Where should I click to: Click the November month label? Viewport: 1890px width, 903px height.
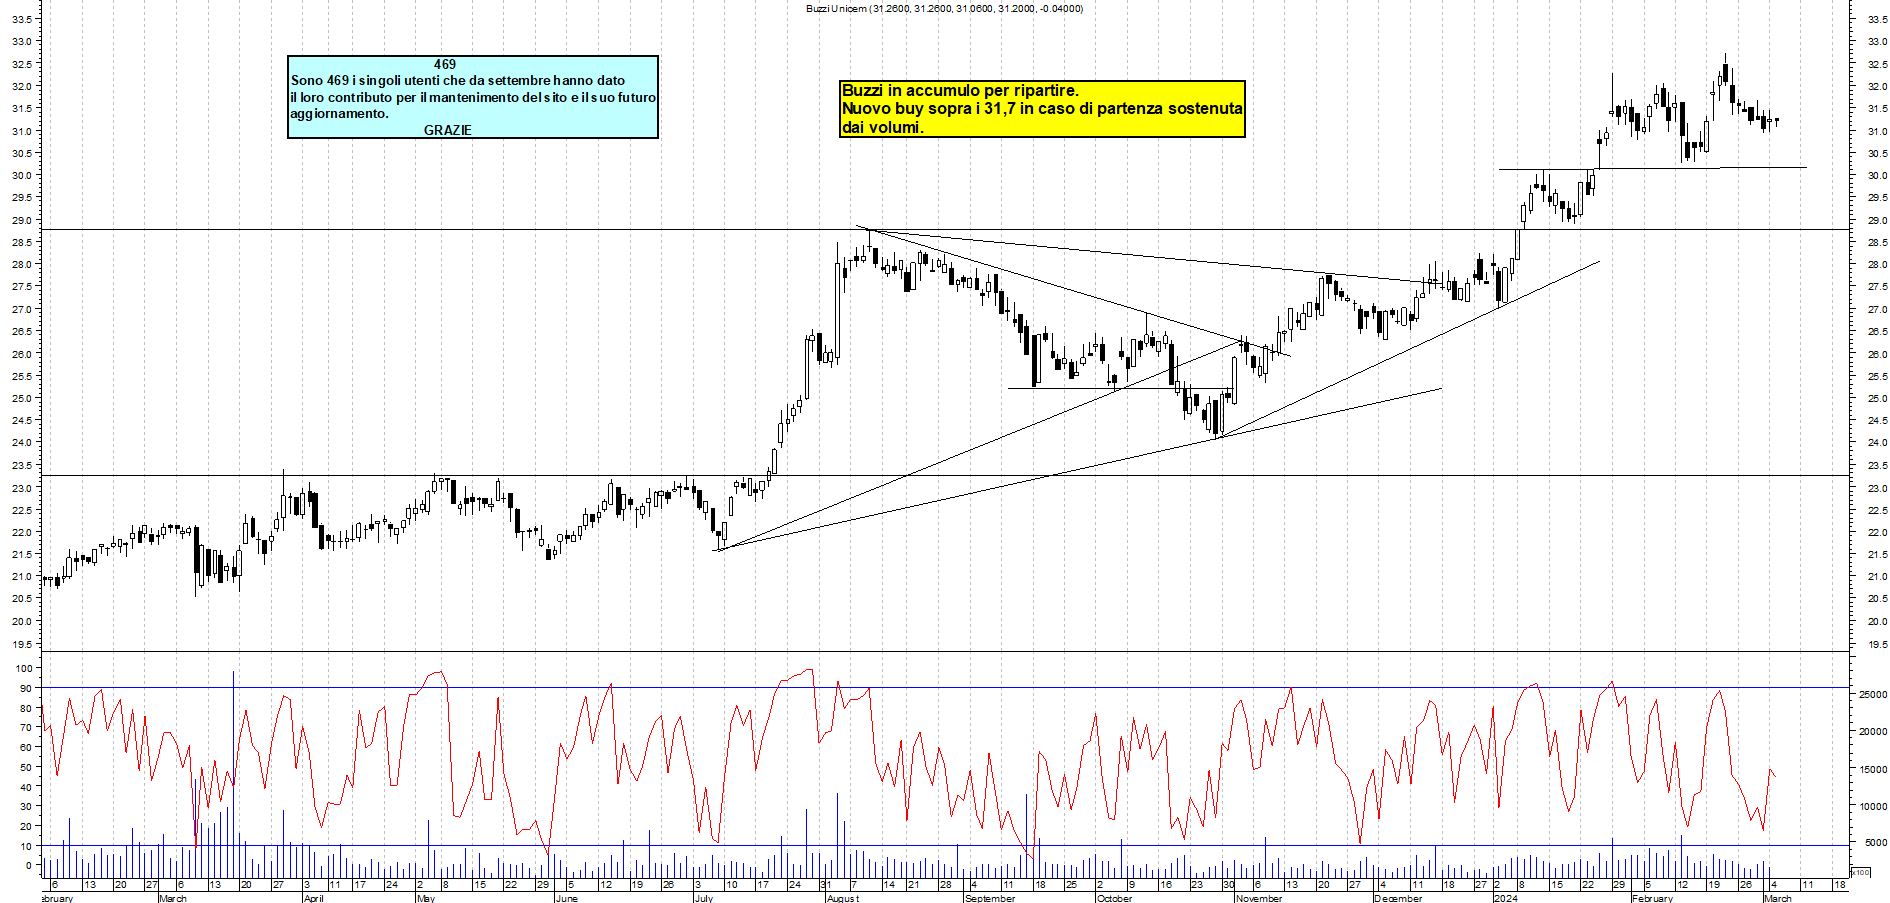[1258, 898]
